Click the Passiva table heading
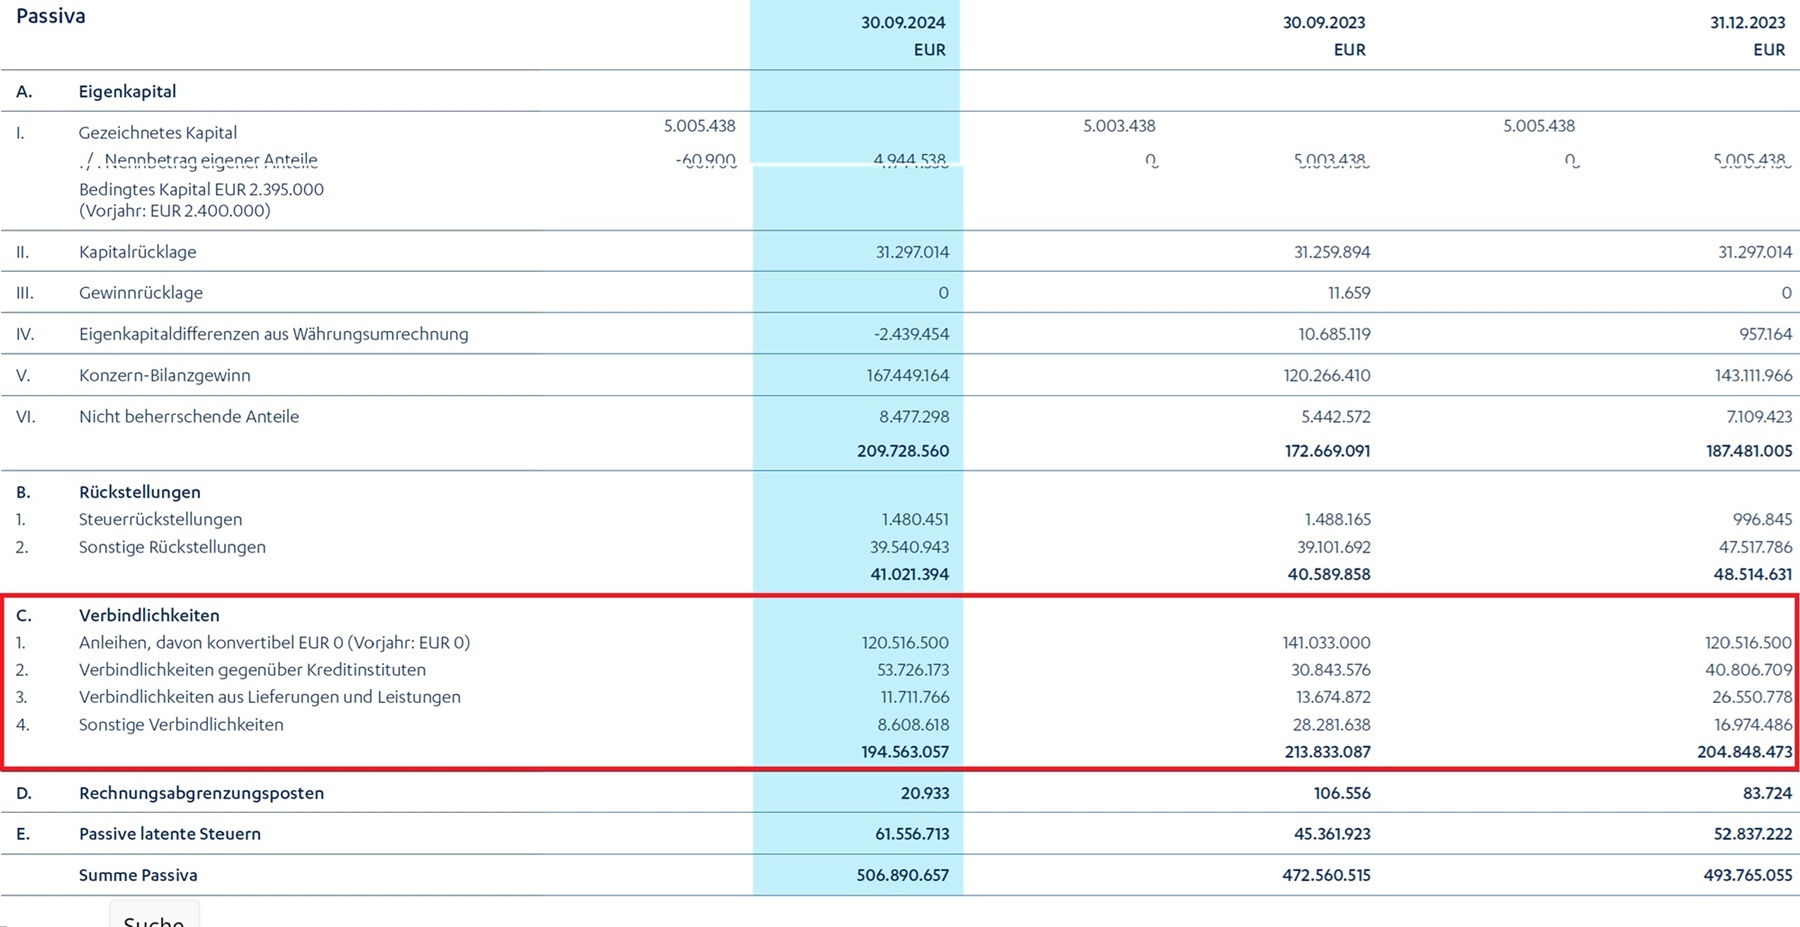 coord(51,16)
